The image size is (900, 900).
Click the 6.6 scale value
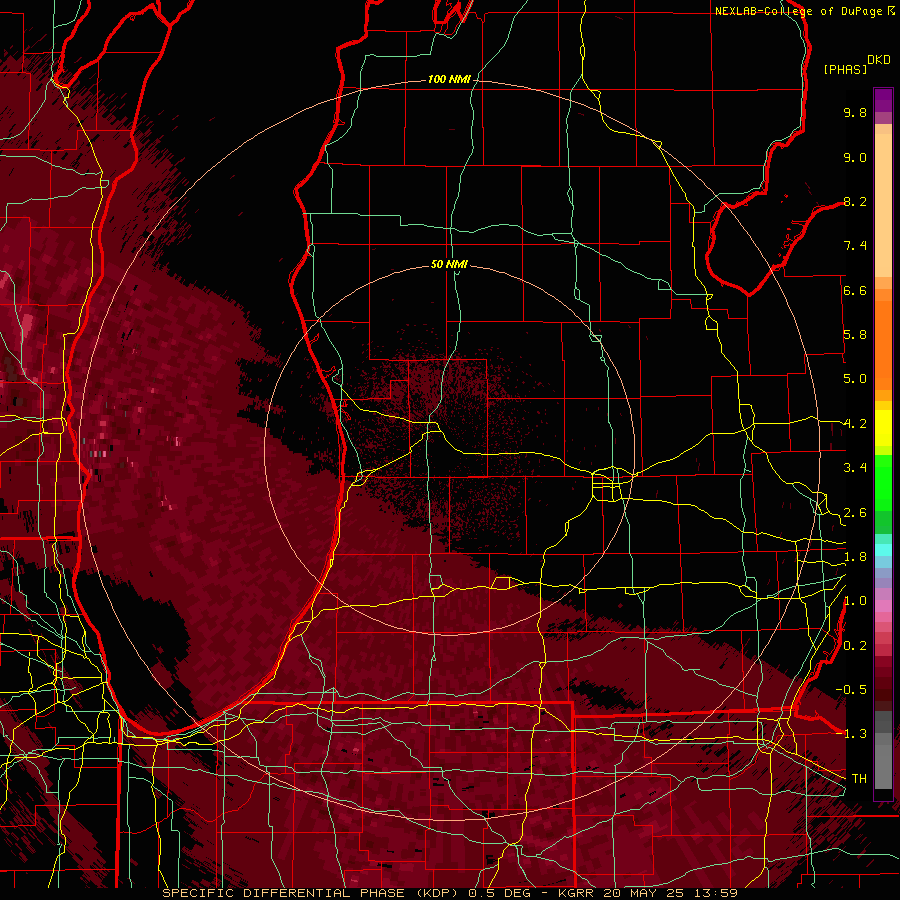[x=855, y=290]
